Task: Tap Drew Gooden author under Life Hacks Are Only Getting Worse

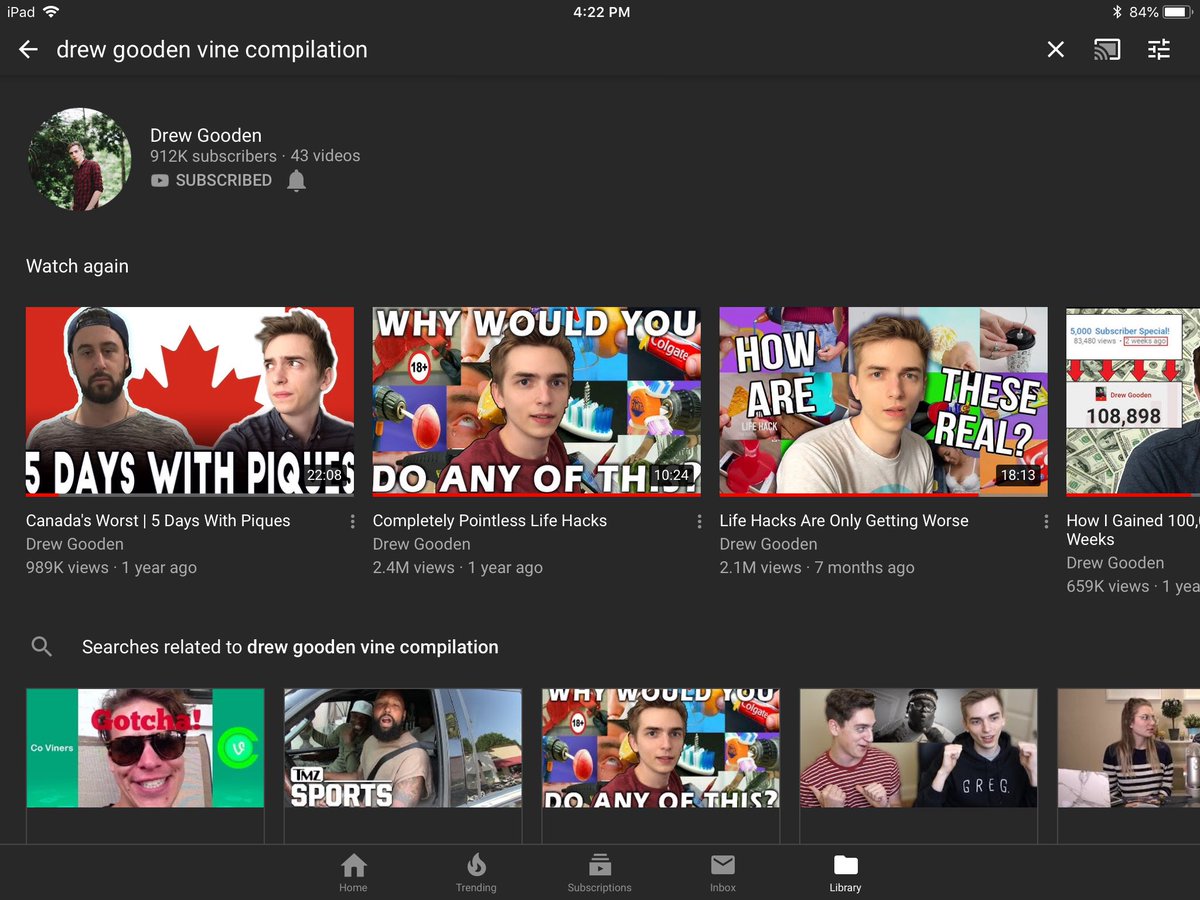Action: (x=769, y=544)
